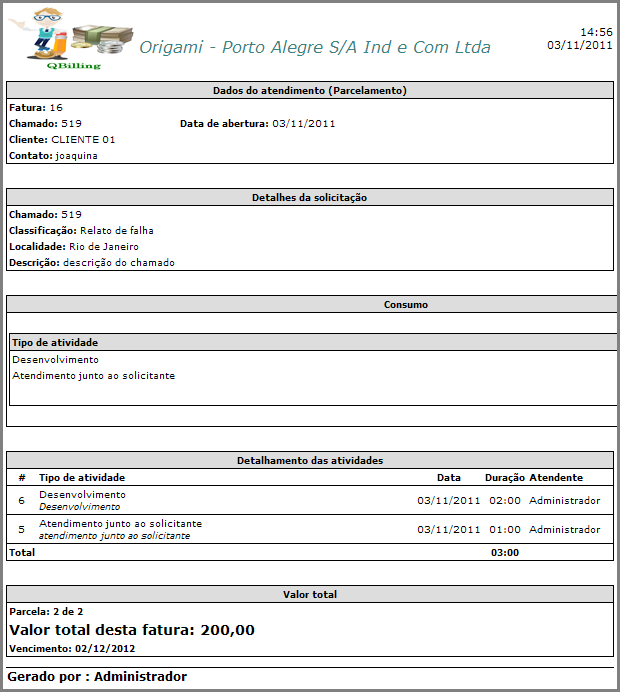Click the Detalhes da solicitação header
Viewport: 620px width, 692px height.
pos(309,198)
